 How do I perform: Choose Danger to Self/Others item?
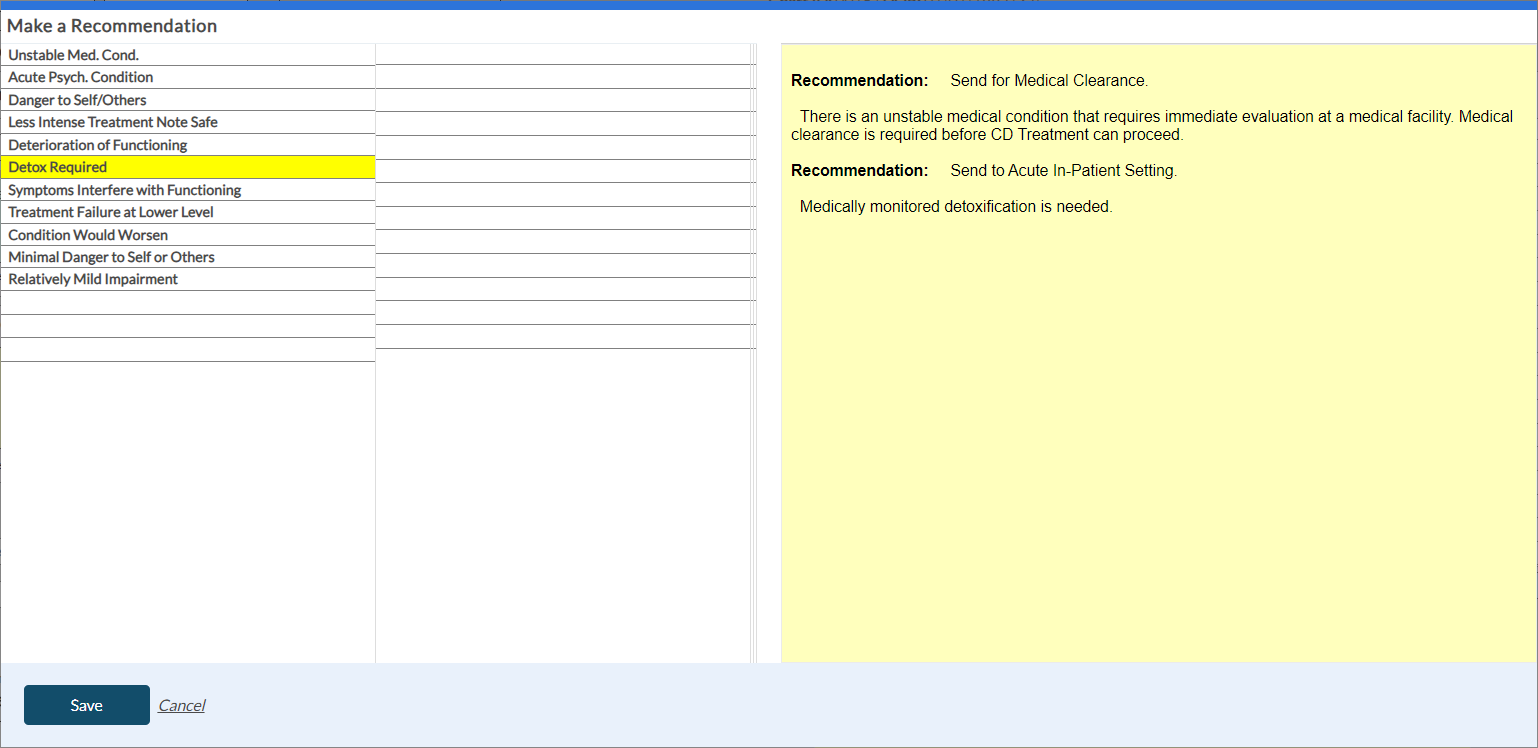77,100
